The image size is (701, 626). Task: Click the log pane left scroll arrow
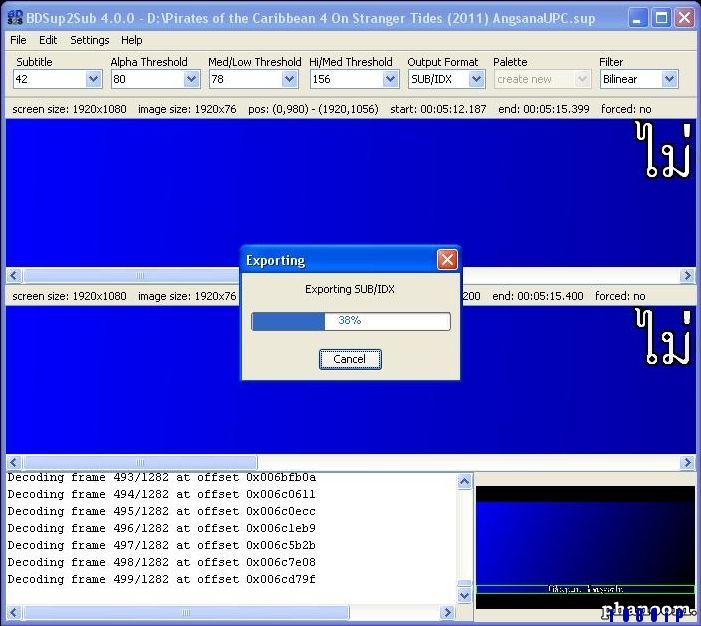coord(13,612)
